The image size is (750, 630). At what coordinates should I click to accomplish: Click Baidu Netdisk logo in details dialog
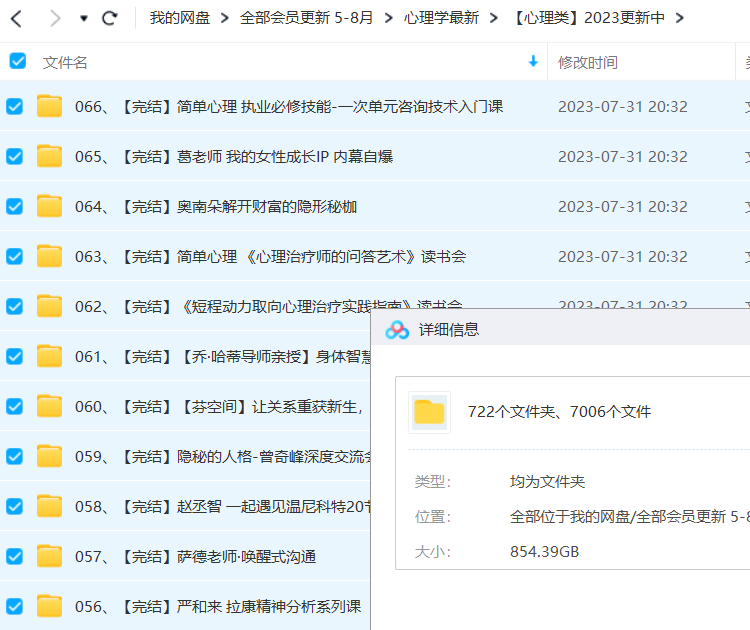click(x=397, y=329)
